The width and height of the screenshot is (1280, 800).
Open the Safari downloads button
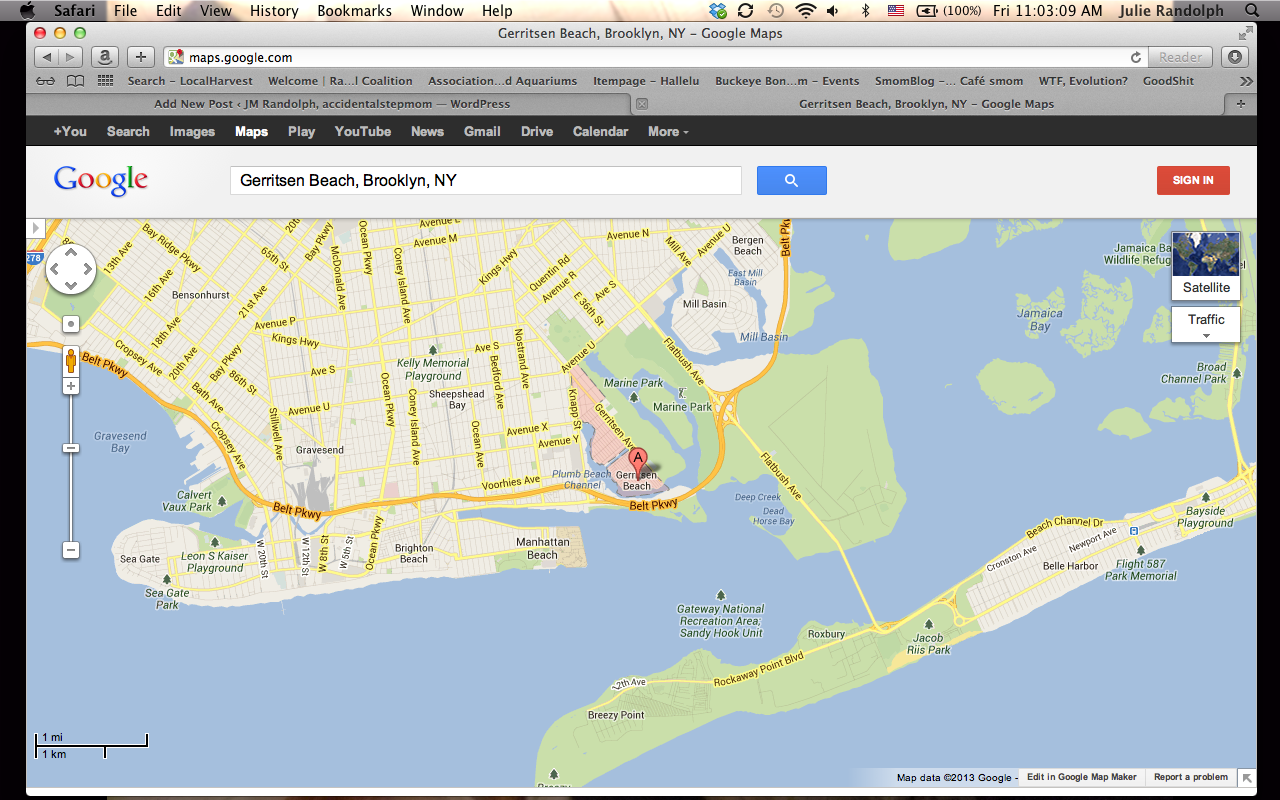pos(1236,57)
